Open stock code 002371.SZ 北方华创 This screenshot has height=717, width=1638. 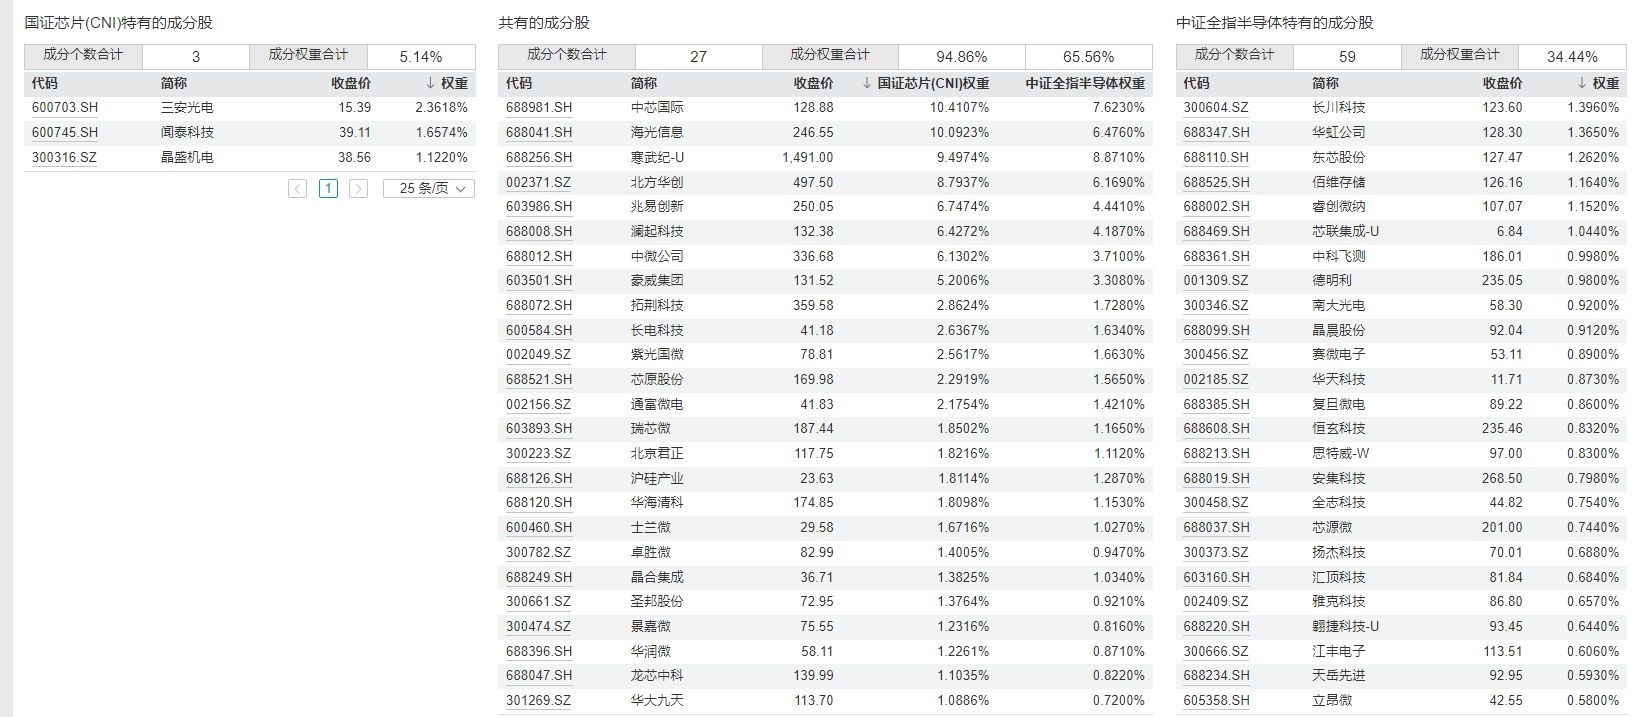(x=538, y=182)
